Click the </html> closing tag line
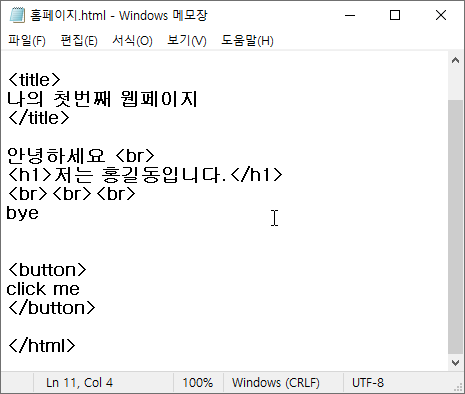 coord(42,346)
